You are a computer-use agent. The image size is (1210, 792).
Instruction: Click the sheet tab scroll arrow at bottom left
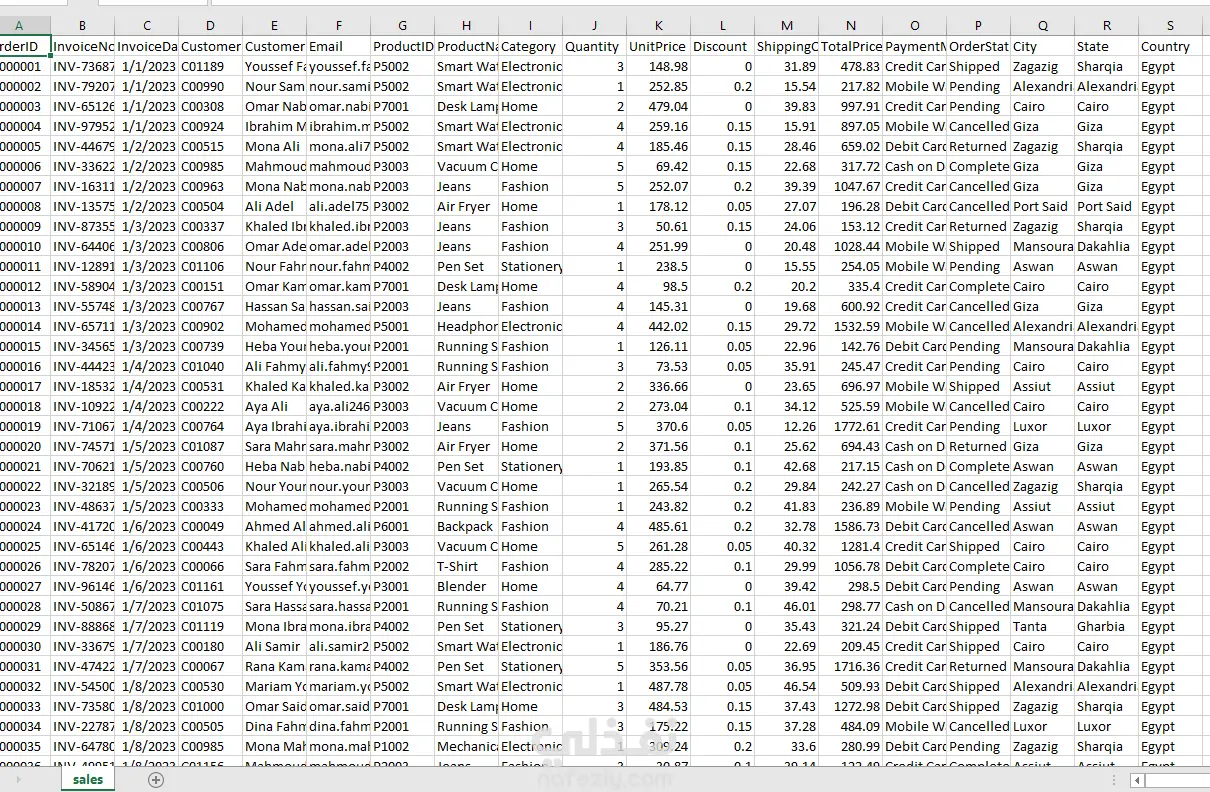click(17, 780)
